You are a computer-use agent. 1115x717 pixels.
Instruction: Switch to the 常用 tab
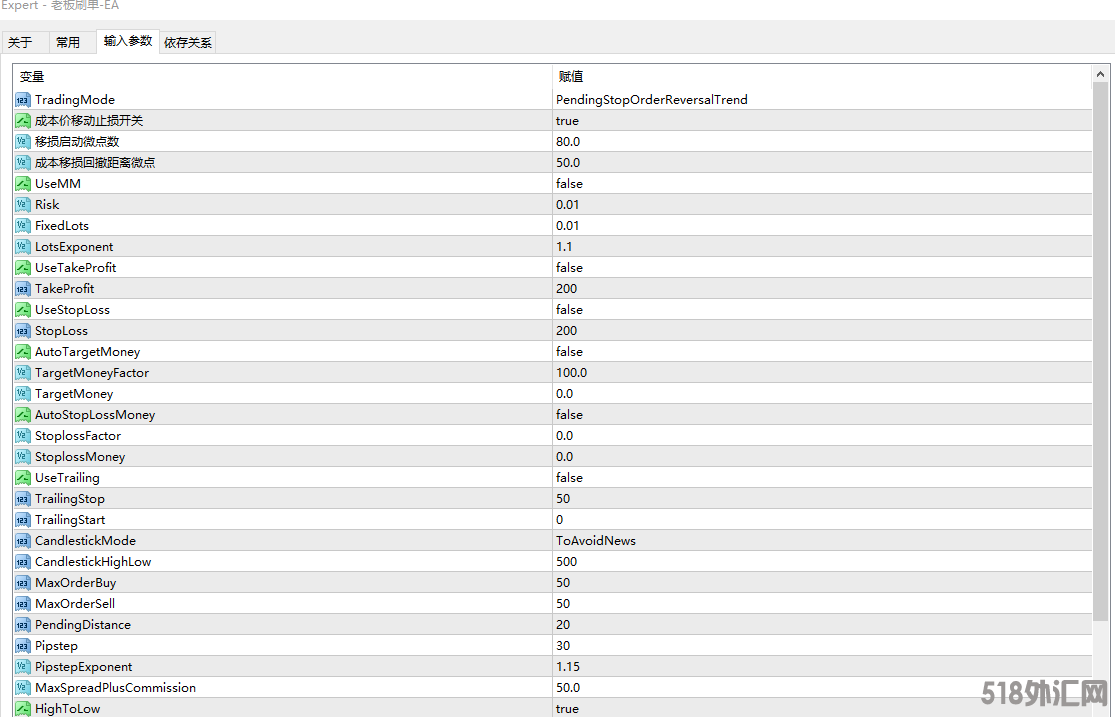pos(68,43)
